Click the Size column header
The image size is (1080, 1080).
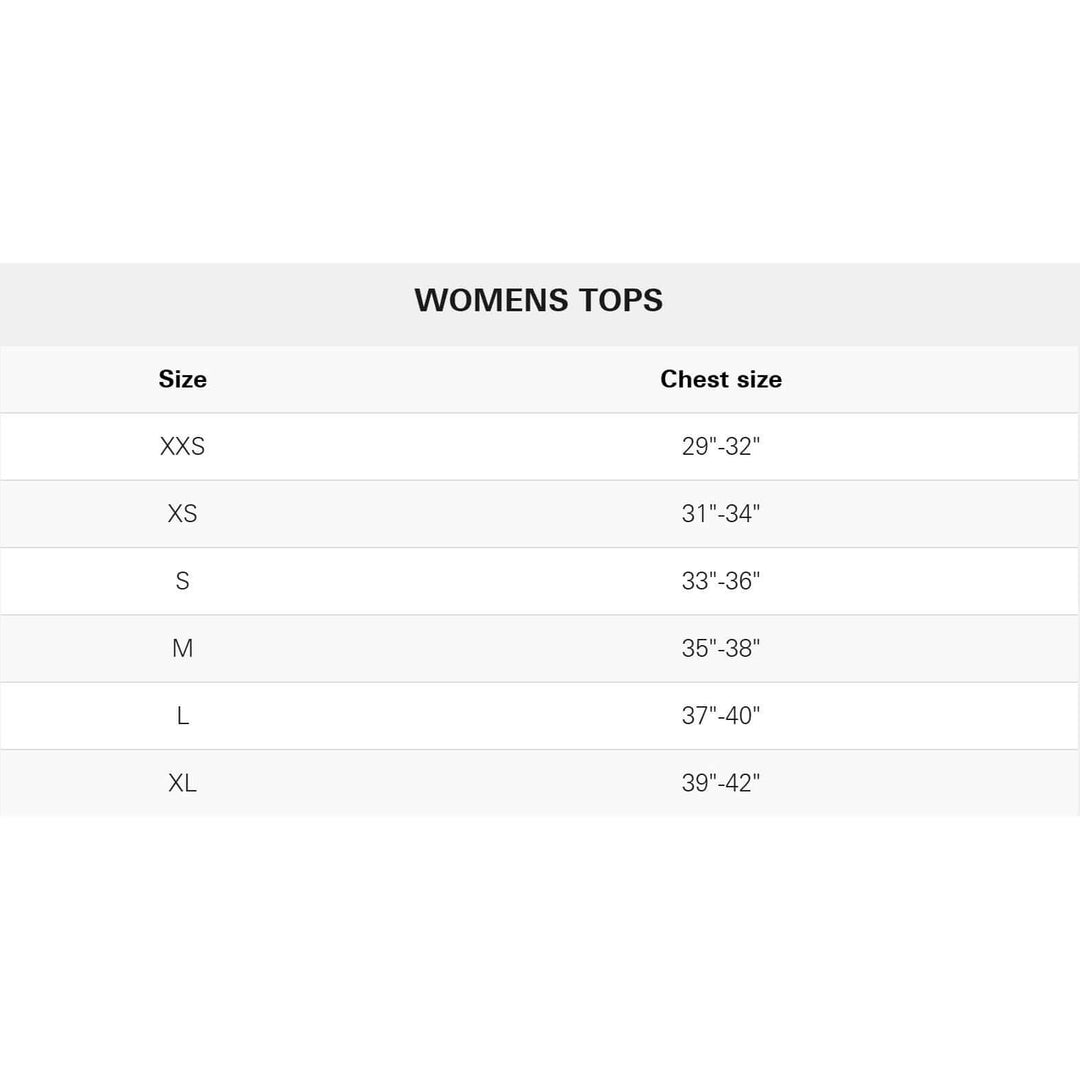tap(182, 379)
